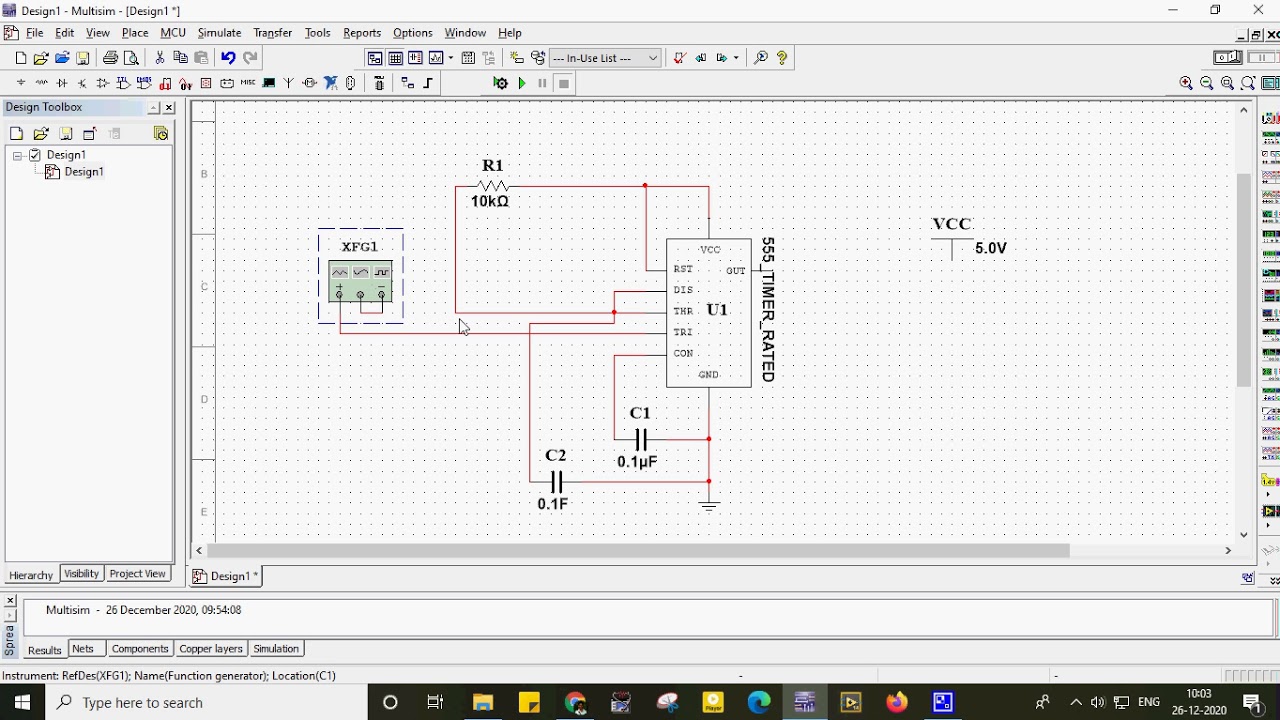
Task: Open the forward annotate dropdown arrow
Action: tap(736, 58)
